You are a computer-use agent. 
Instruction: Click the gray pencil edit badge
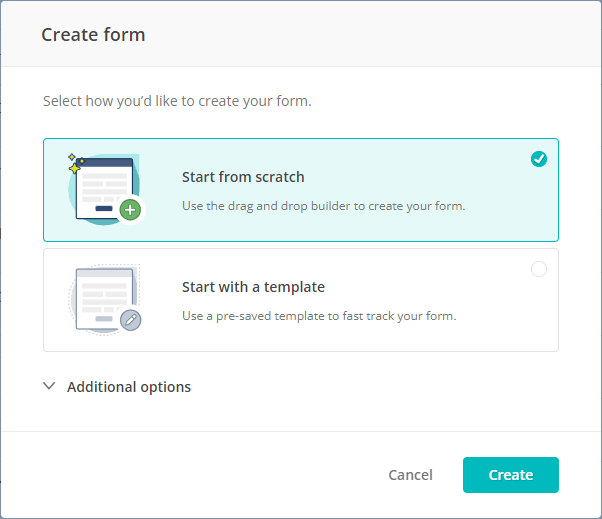coord(131,320)
